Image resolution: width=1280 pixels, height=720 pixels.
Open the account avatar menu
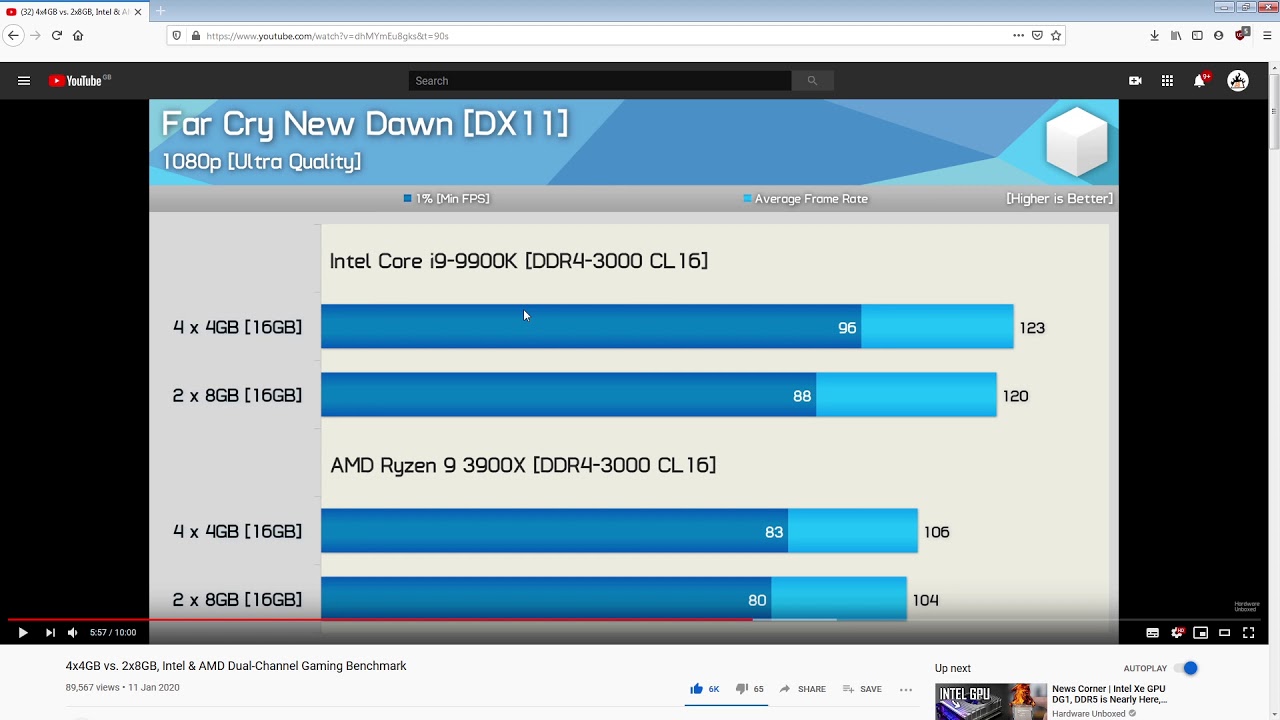(x=1238, y=81)
